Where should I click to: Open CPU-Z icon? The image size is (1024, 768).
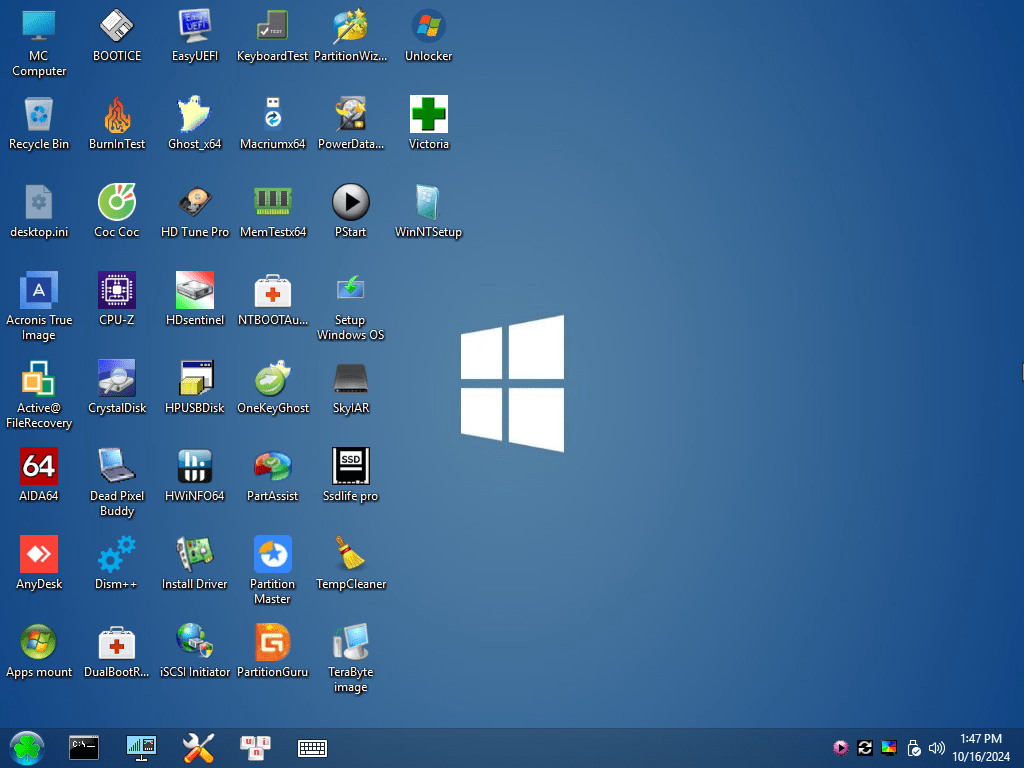coord(116,299)
